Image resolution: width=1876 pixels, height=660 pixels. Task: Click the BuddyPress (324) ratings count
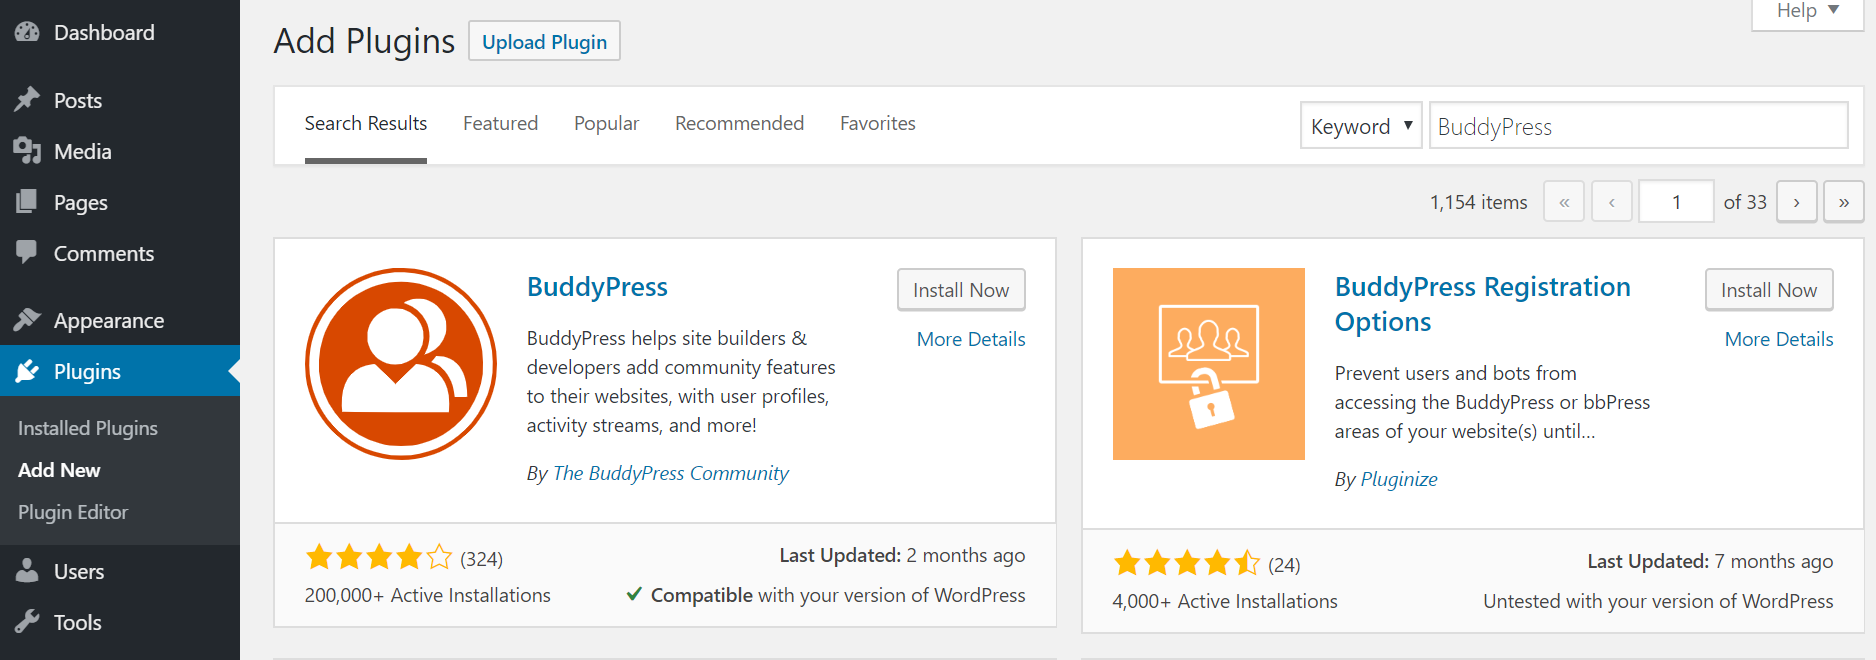(x=481, y=559)
